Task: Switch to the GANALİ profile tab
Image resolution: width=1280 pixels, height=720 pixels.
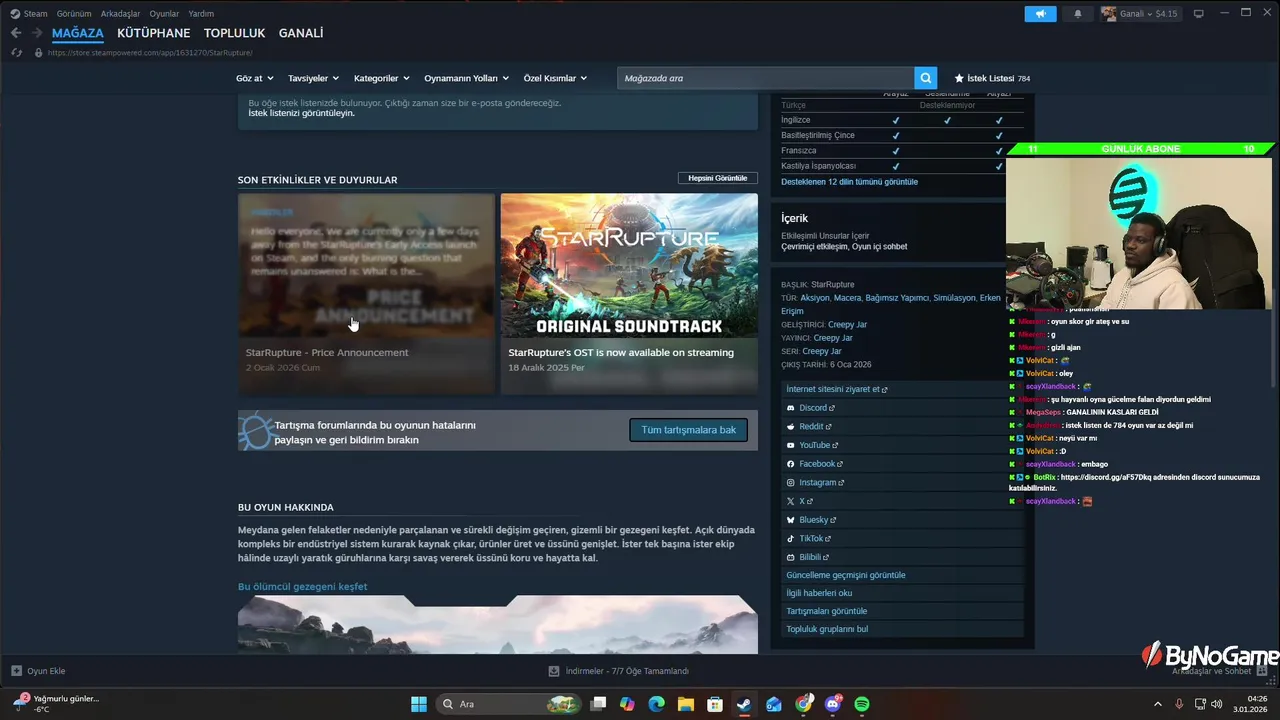Action: coord(301,33)
